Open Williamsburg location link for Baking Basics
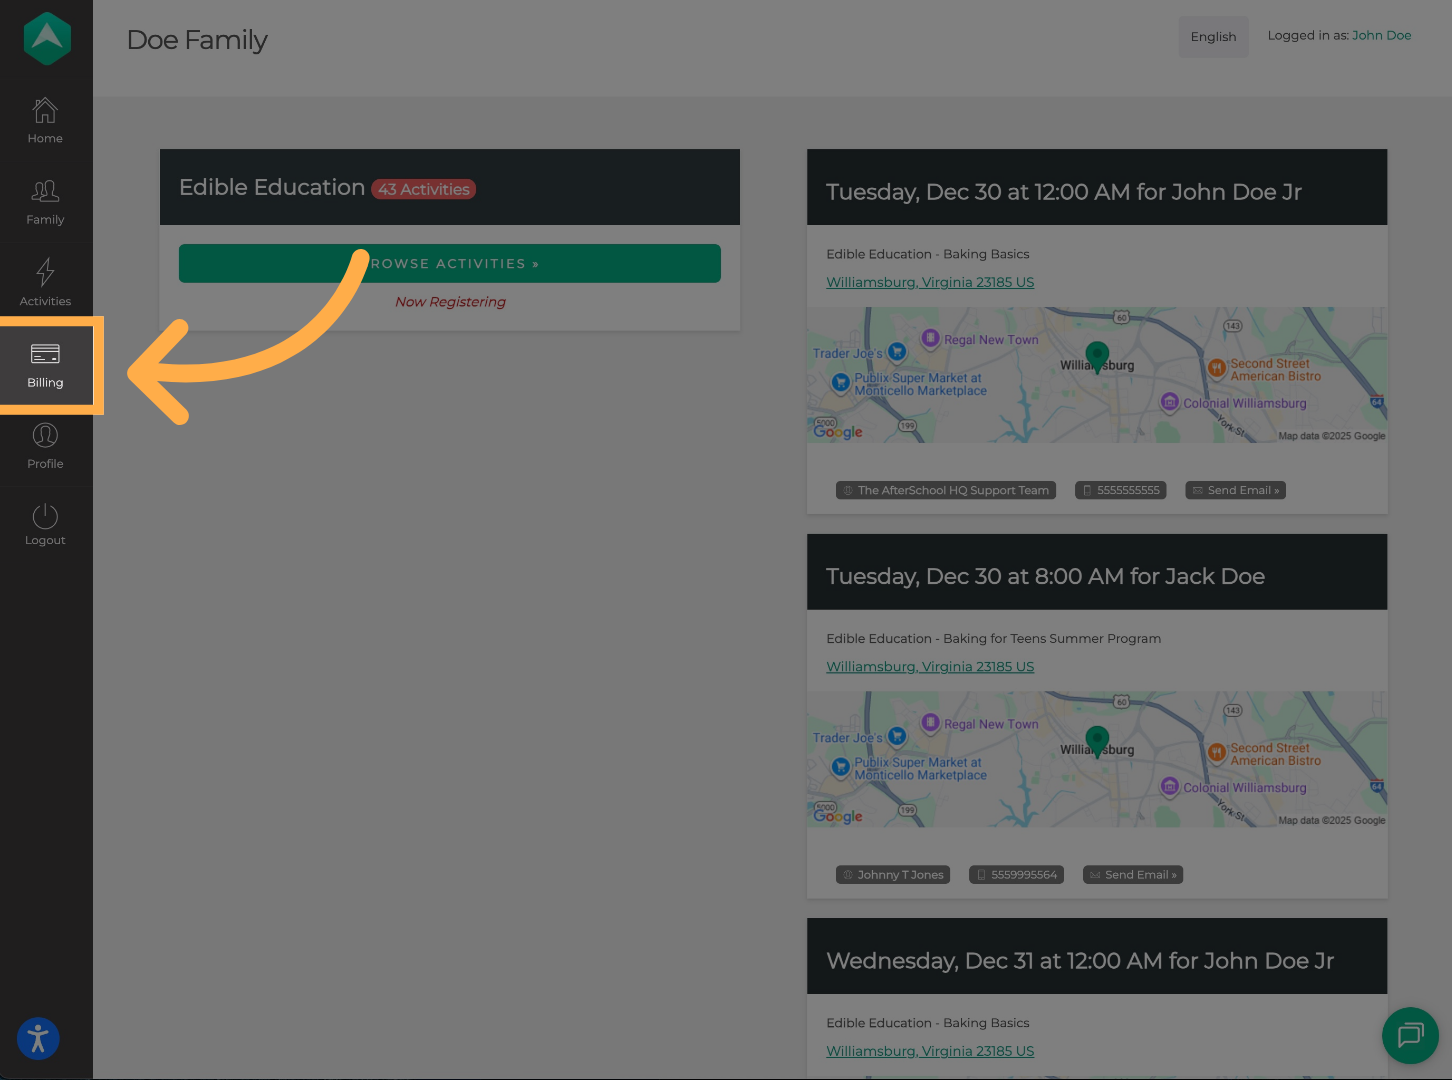This screenshot has height=1080, width=1452. (x=929, y=281)
